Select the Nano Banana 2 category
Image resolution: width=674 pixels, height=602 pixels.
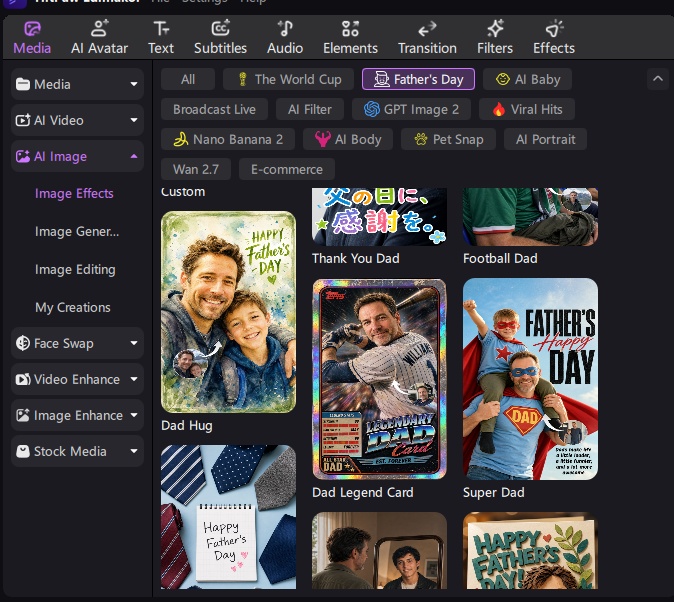coord(228,139)
